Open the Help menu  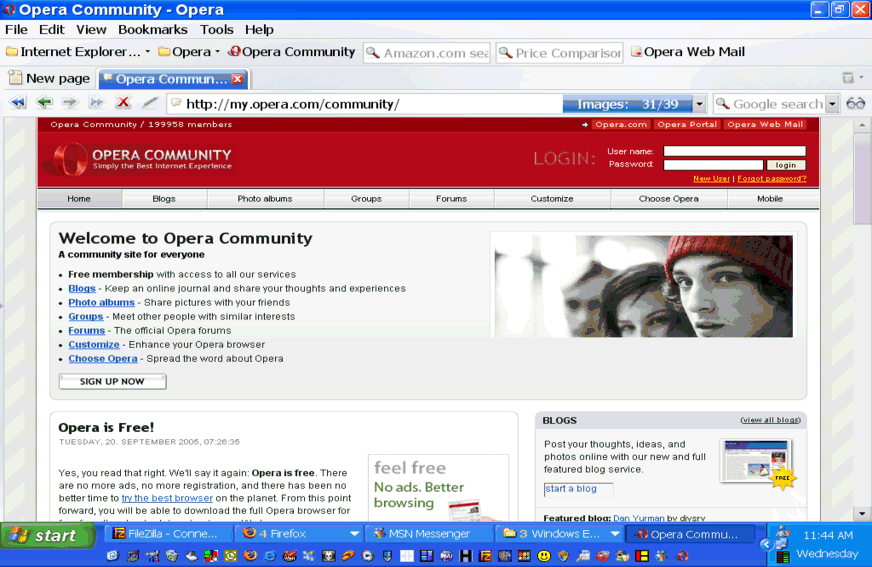coord(259,29)
